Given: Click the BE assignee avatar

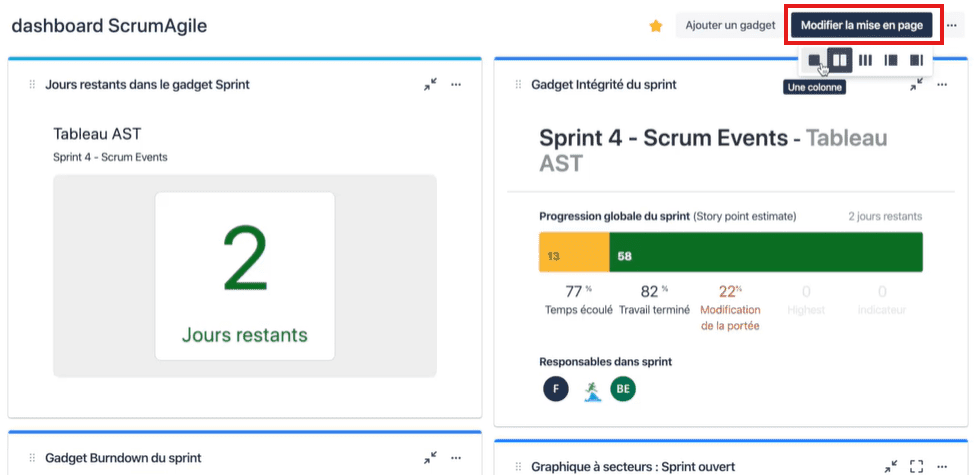Looking at the screenshot, I should click(623, 389).
